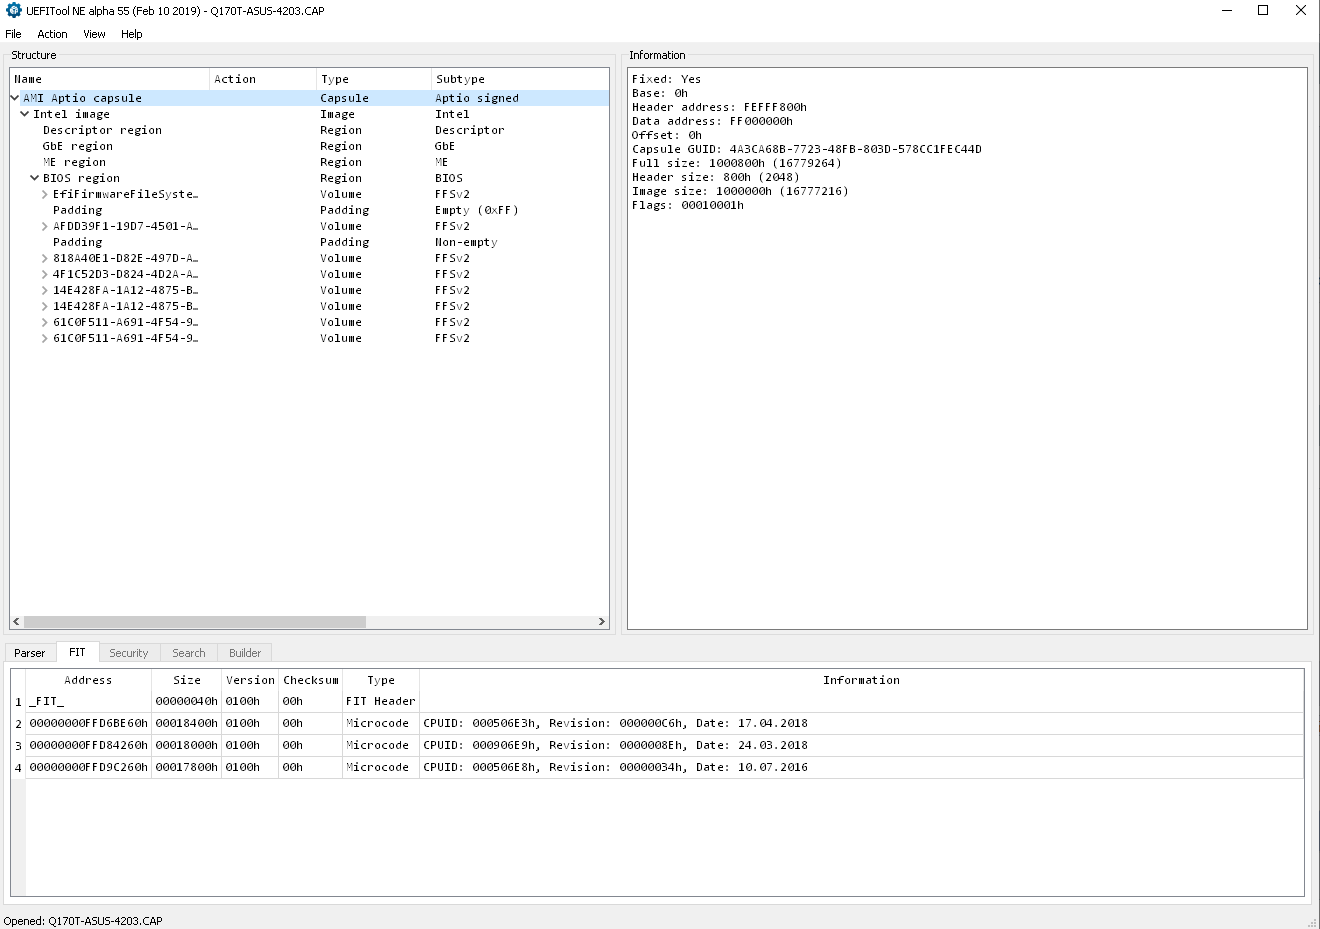Click the FIT Checksum column header
Viewport: 1320px width, 929px height.
310,680
